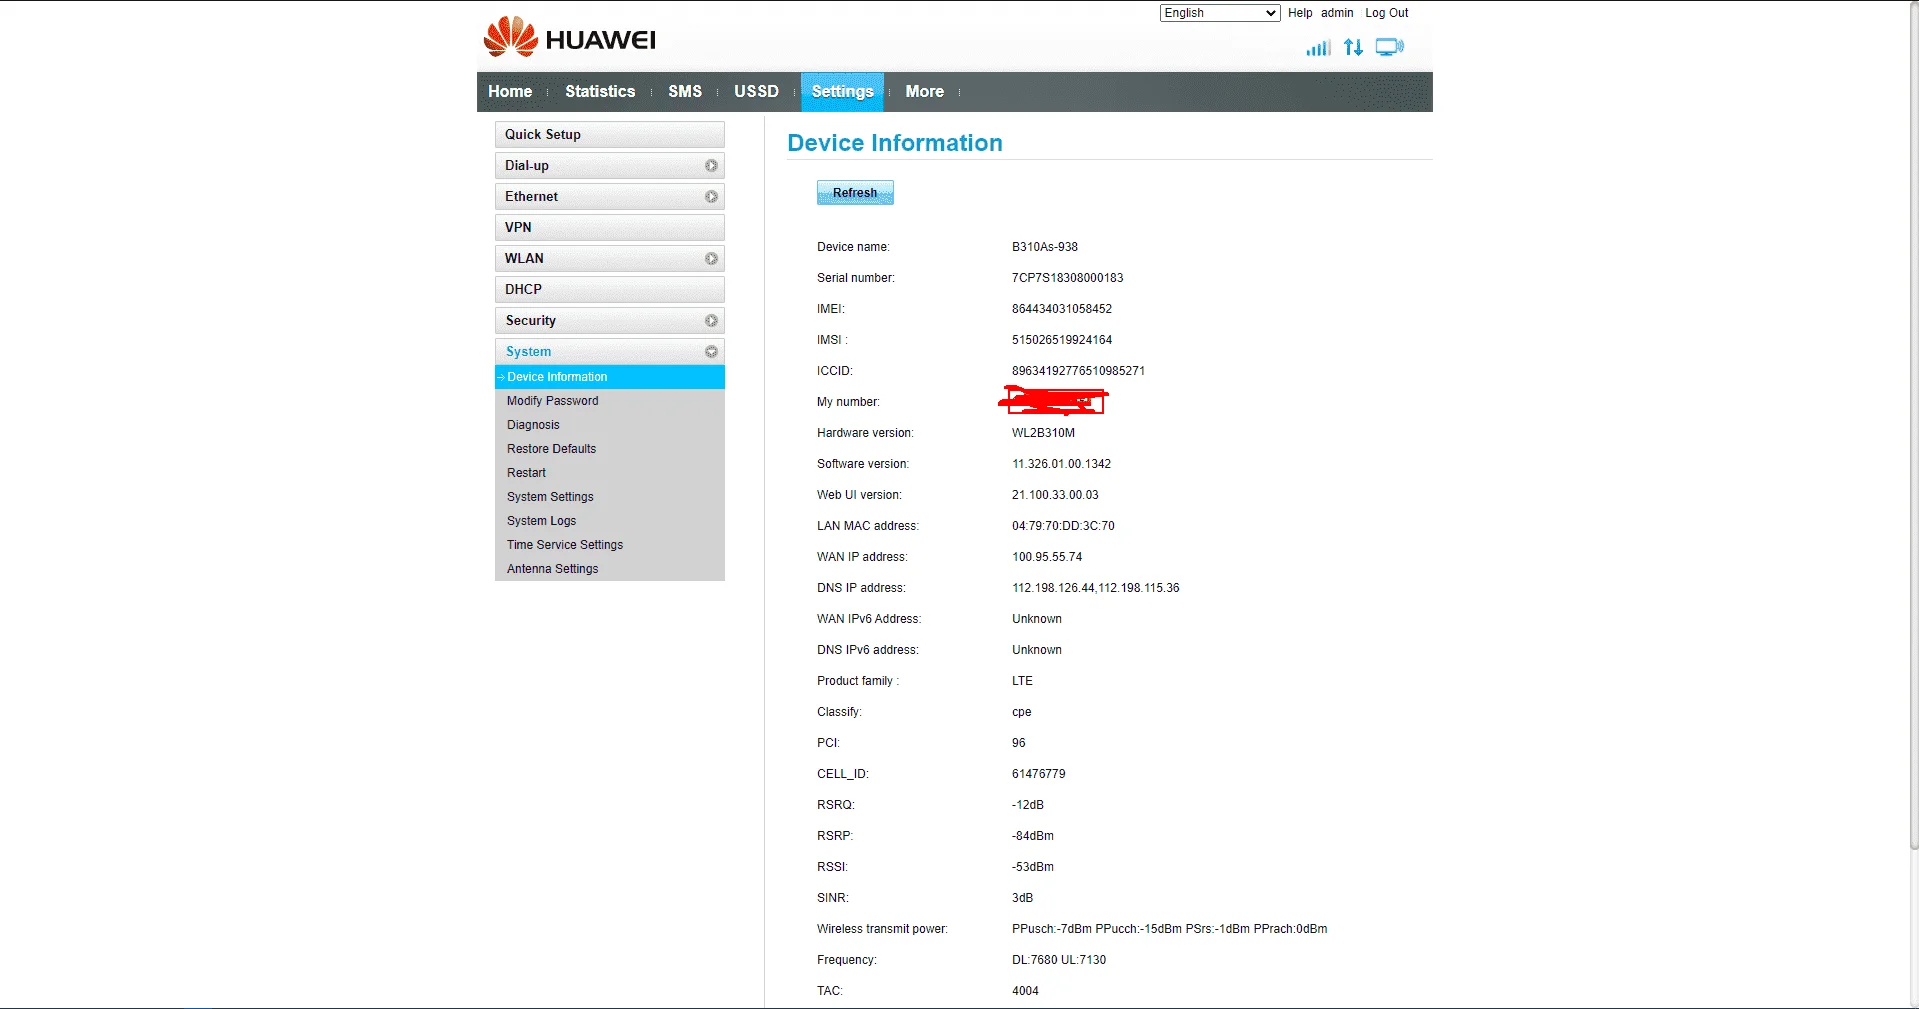The height and width of the screenshot is (1009, 1919).
Task: Go to the Home tab
Action: click(510, 91)
